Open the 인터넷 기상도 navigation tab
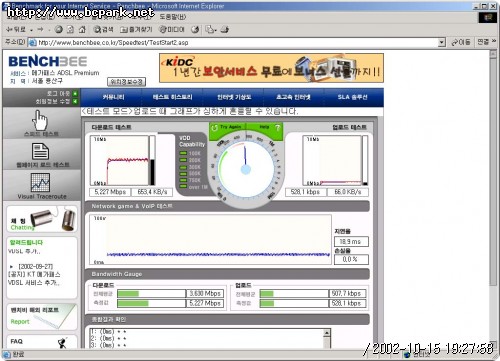The image size is (500, 361). click(x=234, y=97)
